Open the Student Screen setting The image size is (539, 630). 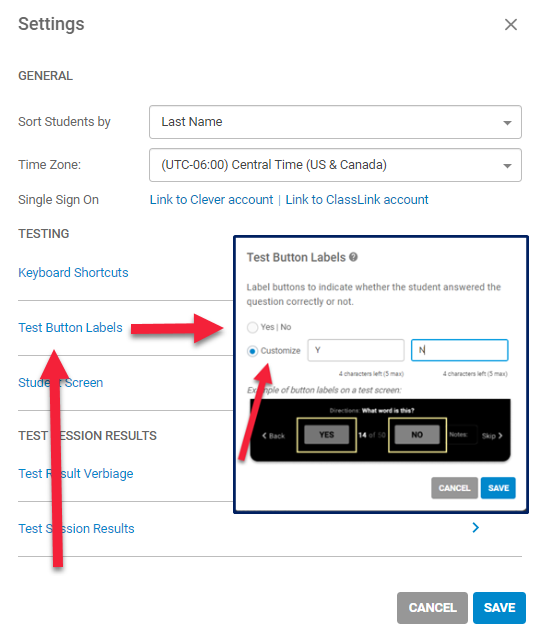[x=61, y=383]
